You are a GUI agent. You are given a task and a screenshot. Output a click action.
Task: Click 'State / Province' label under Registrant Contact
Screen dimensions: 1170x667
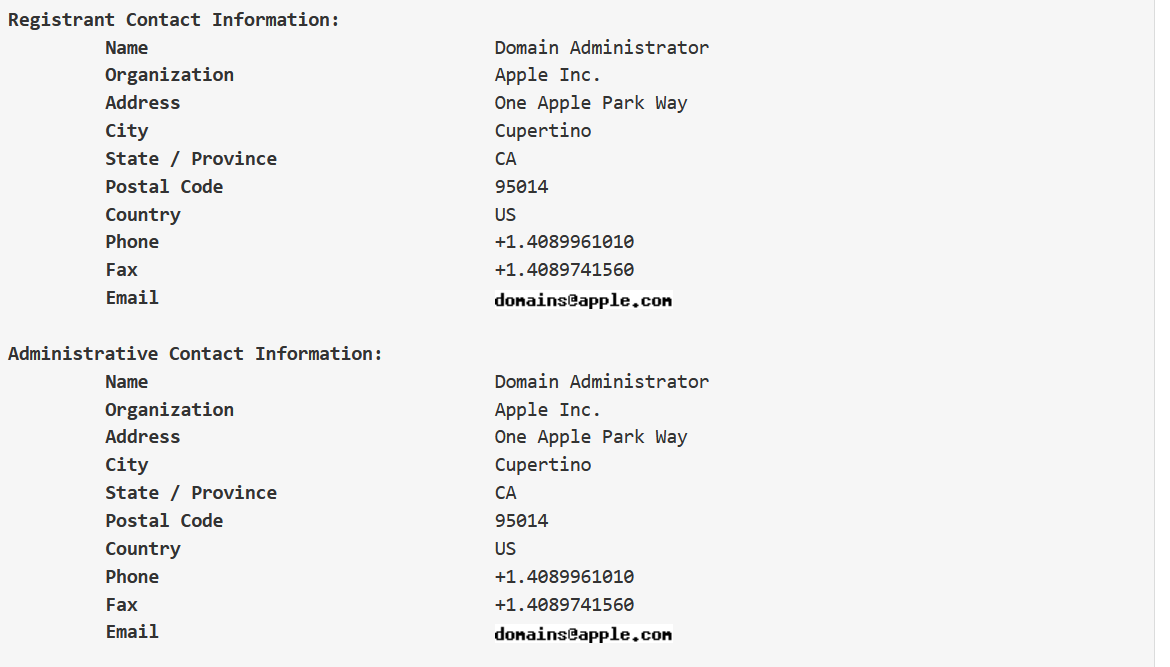pyautogui.click(x=191, y=159)
